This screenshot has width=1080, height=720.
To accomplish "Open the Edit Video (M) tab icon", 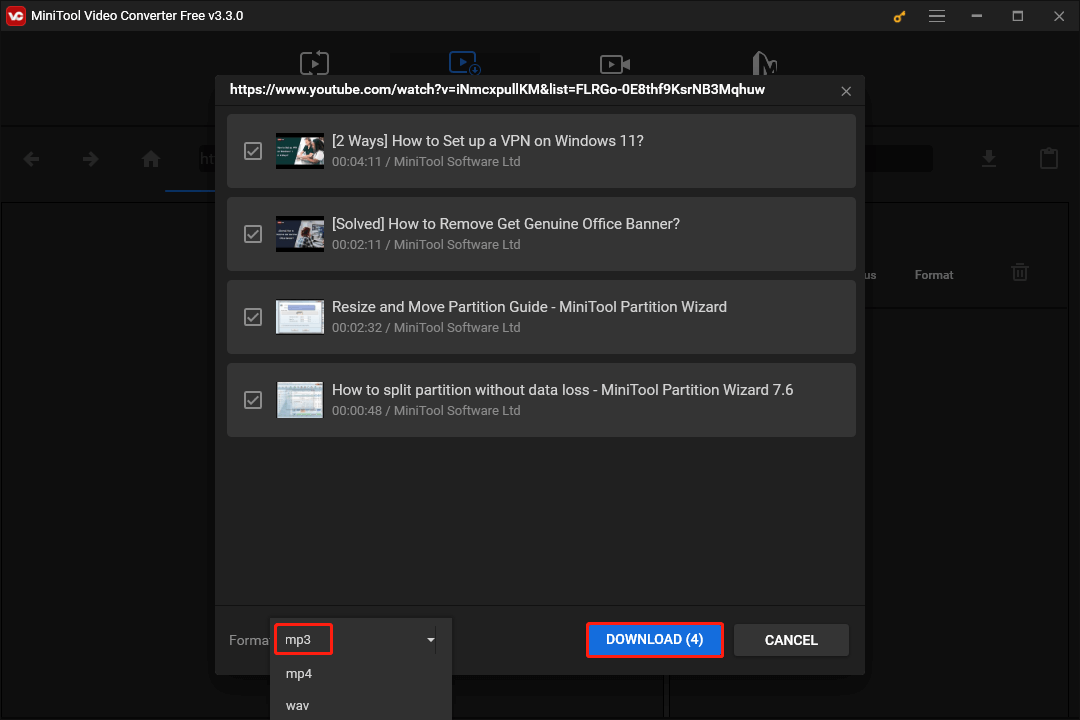I will [x=765, y=63].
